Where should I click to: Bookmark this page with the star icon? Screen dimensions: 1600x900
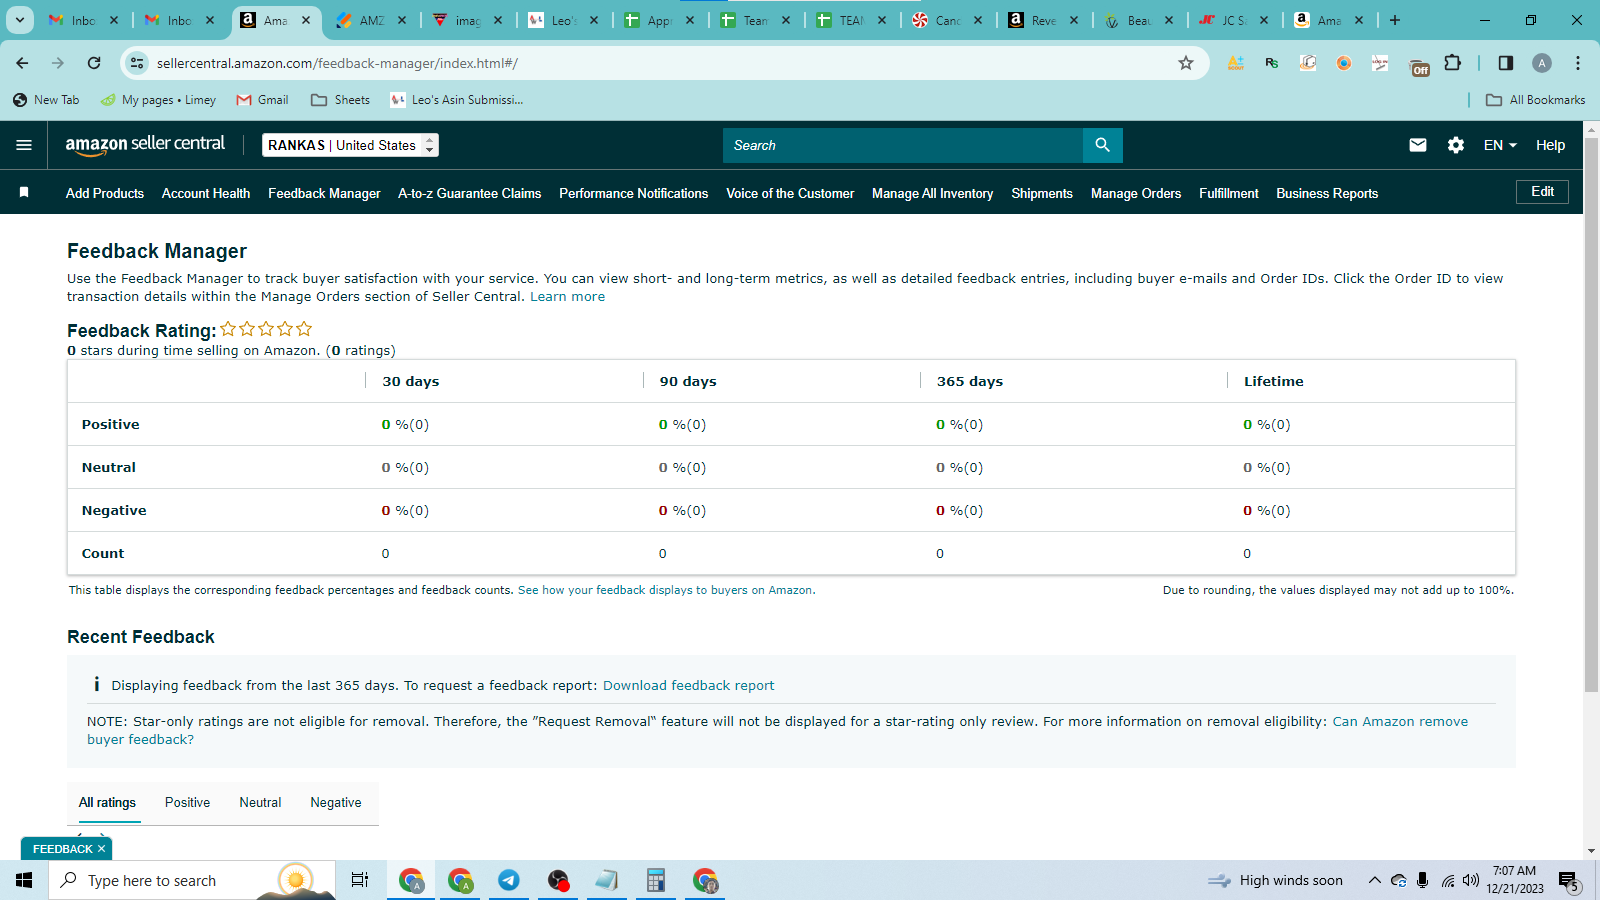click(x=1186, y=63)
